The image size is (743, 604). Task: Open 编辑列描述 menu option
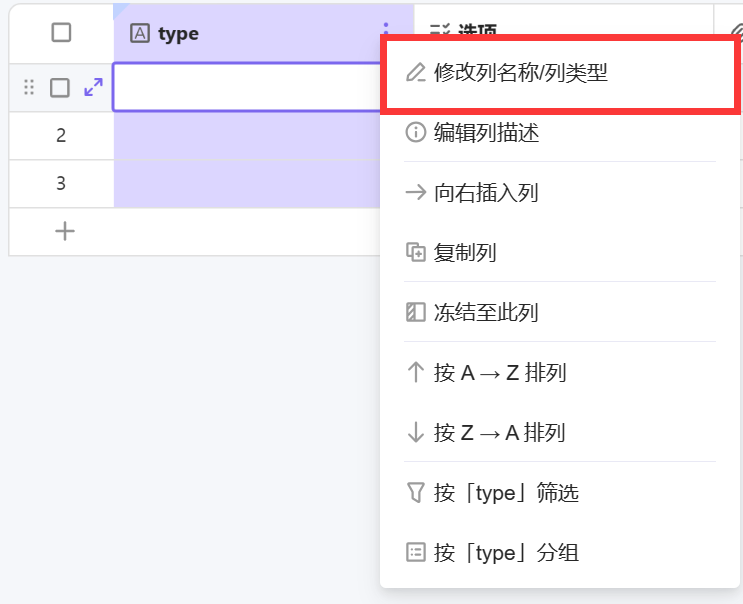(x=487, y=133)
